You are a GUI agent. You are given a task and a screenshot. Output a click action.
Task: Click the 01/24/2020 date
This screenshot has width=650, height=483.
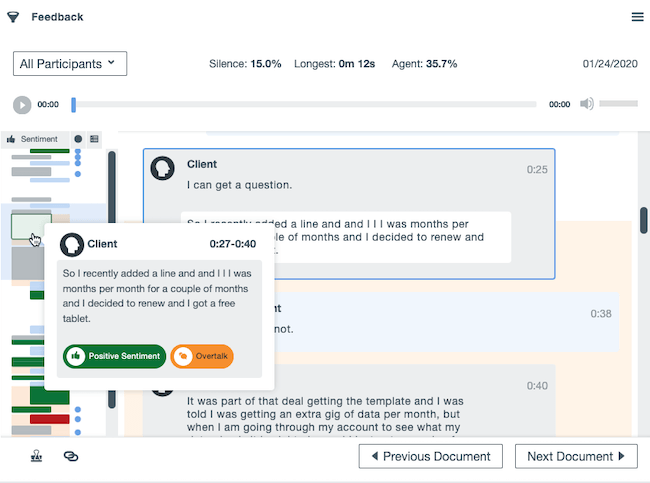[610, 64]
